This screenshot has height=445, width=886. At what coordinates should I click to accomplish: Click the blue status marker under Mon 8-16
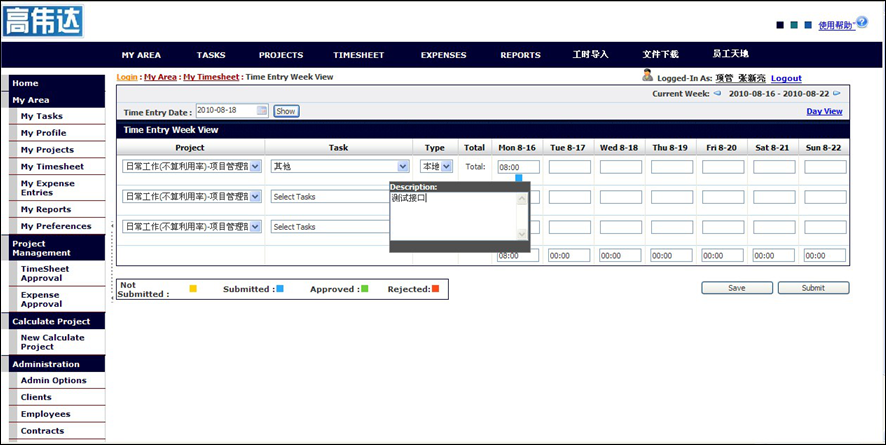(518, 178)
